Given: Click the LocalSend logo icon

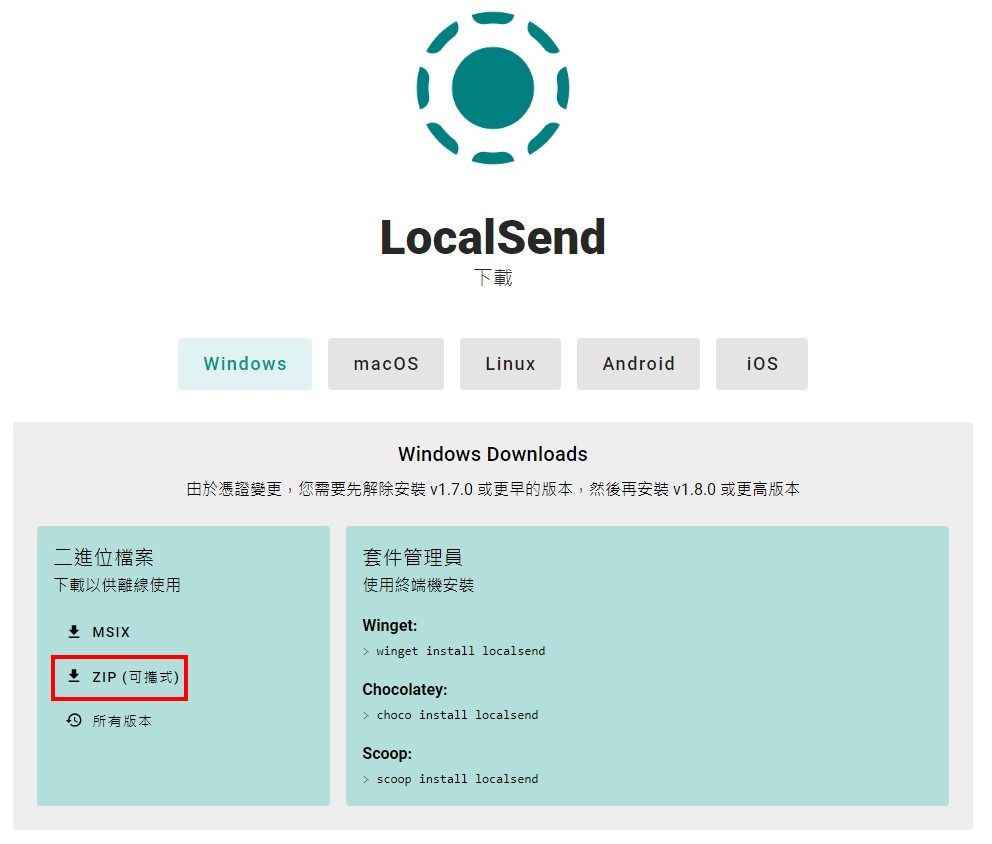Looking at the screenshot, I should tap(493, 87).
